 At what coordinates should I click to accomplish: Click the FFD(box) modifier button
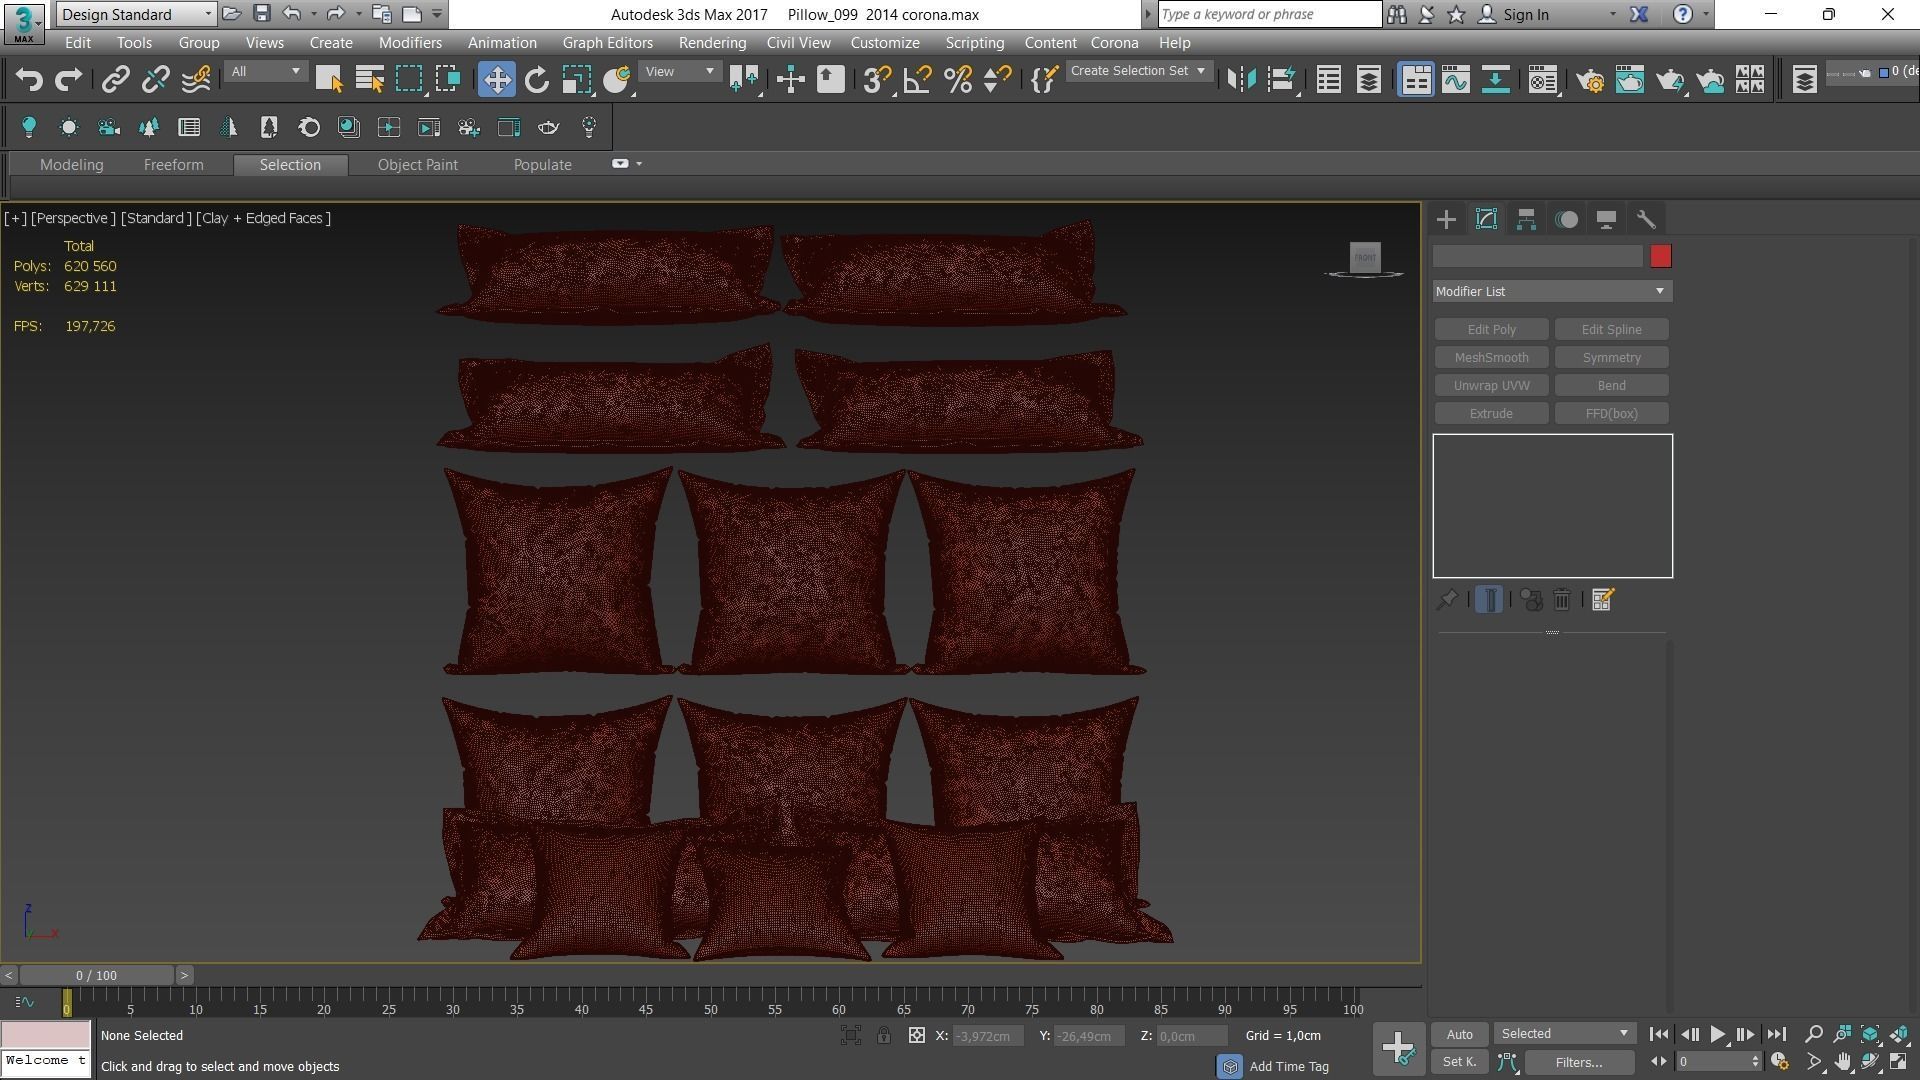point(1611,414)
